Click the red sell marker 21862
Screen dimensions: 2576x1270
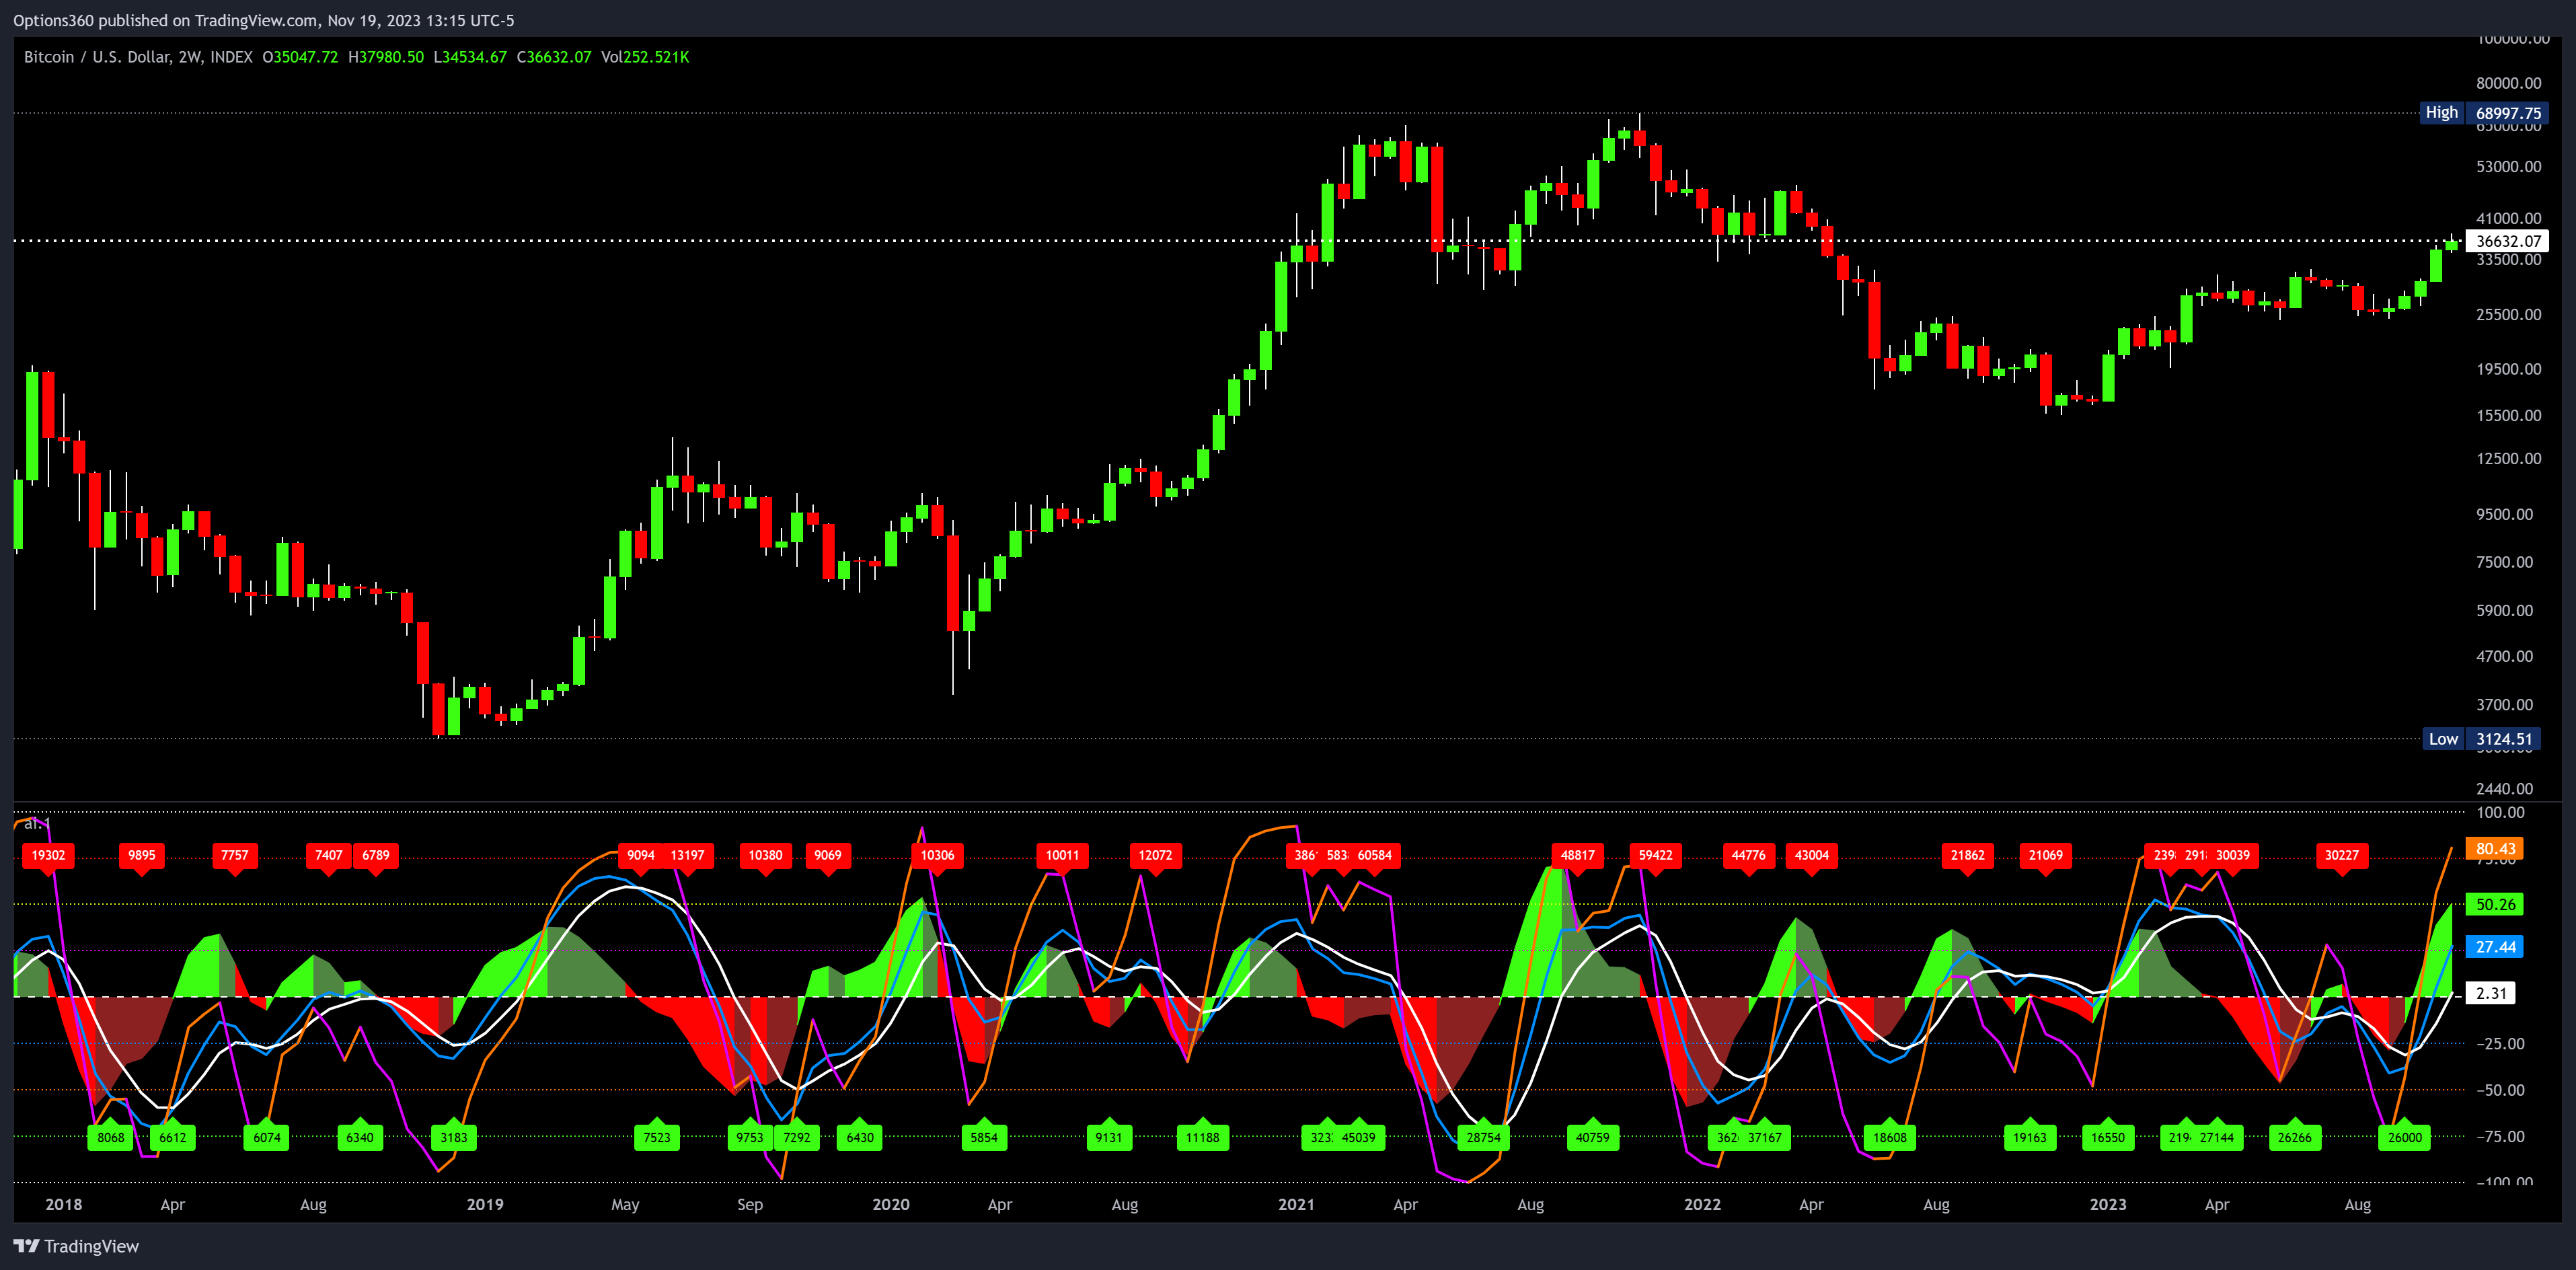click(1968, 856)
